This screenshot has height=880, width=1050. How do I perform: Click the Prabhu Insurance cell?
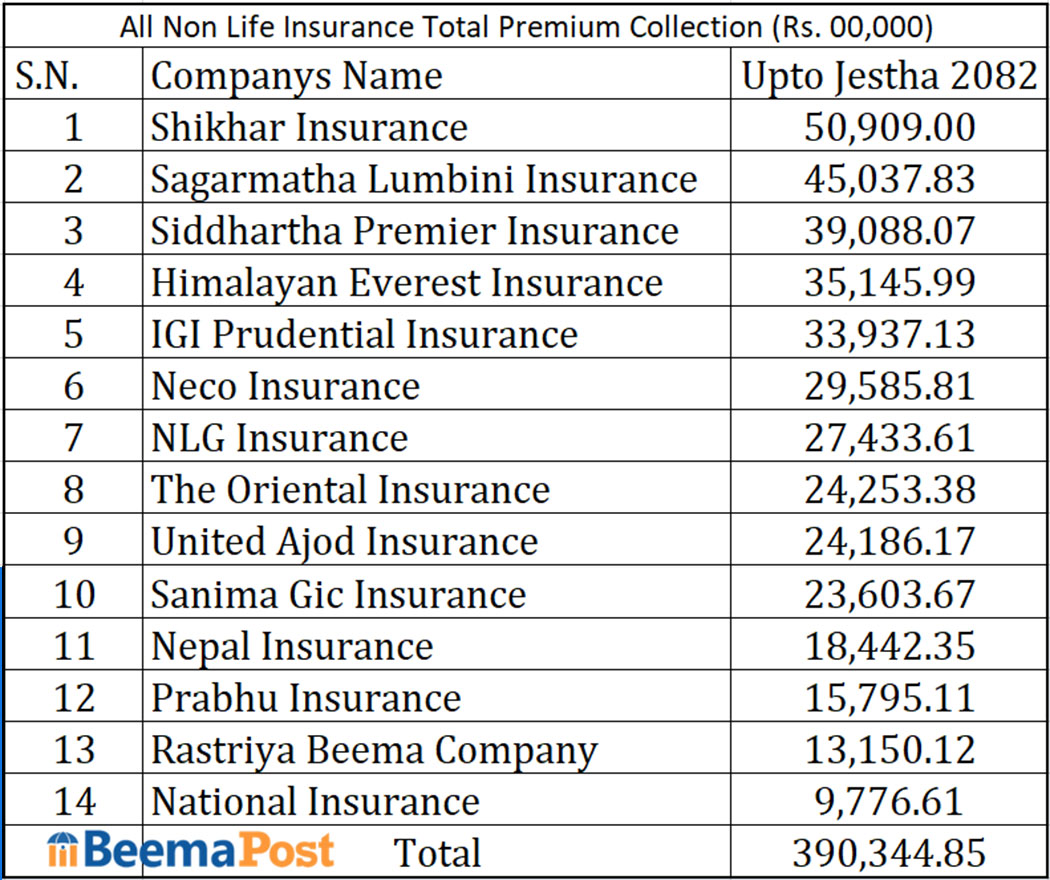pos(305,698)
